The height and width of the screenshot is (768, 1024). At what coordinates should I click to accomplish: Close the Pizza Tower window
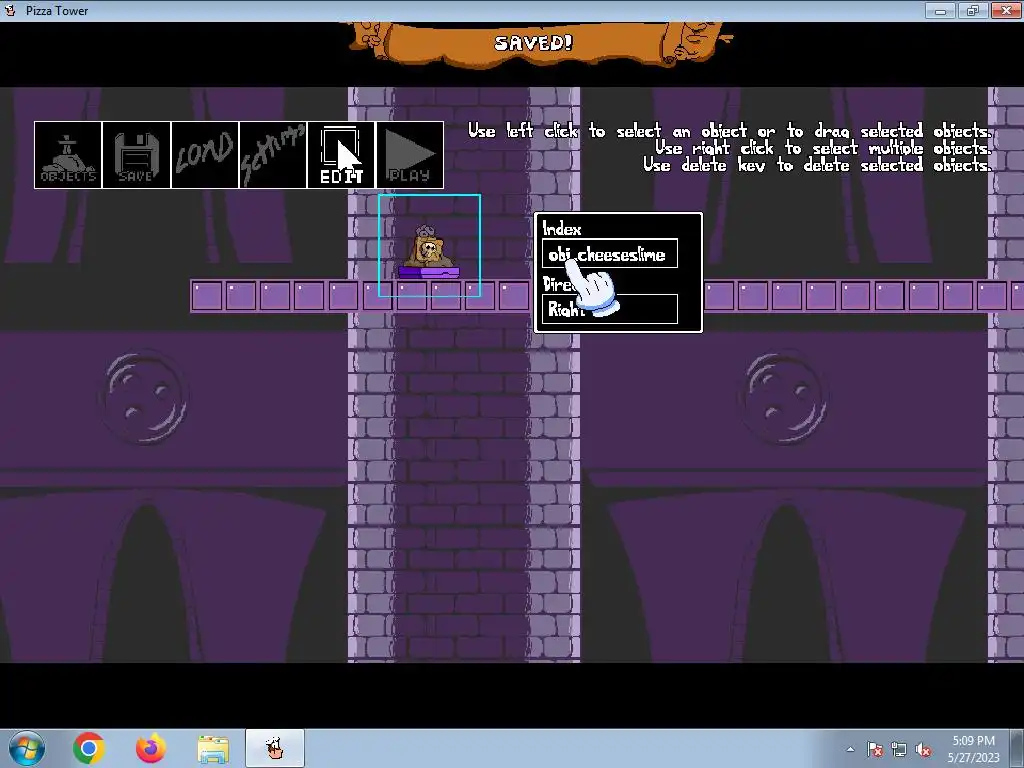(x=1006, y=10)
